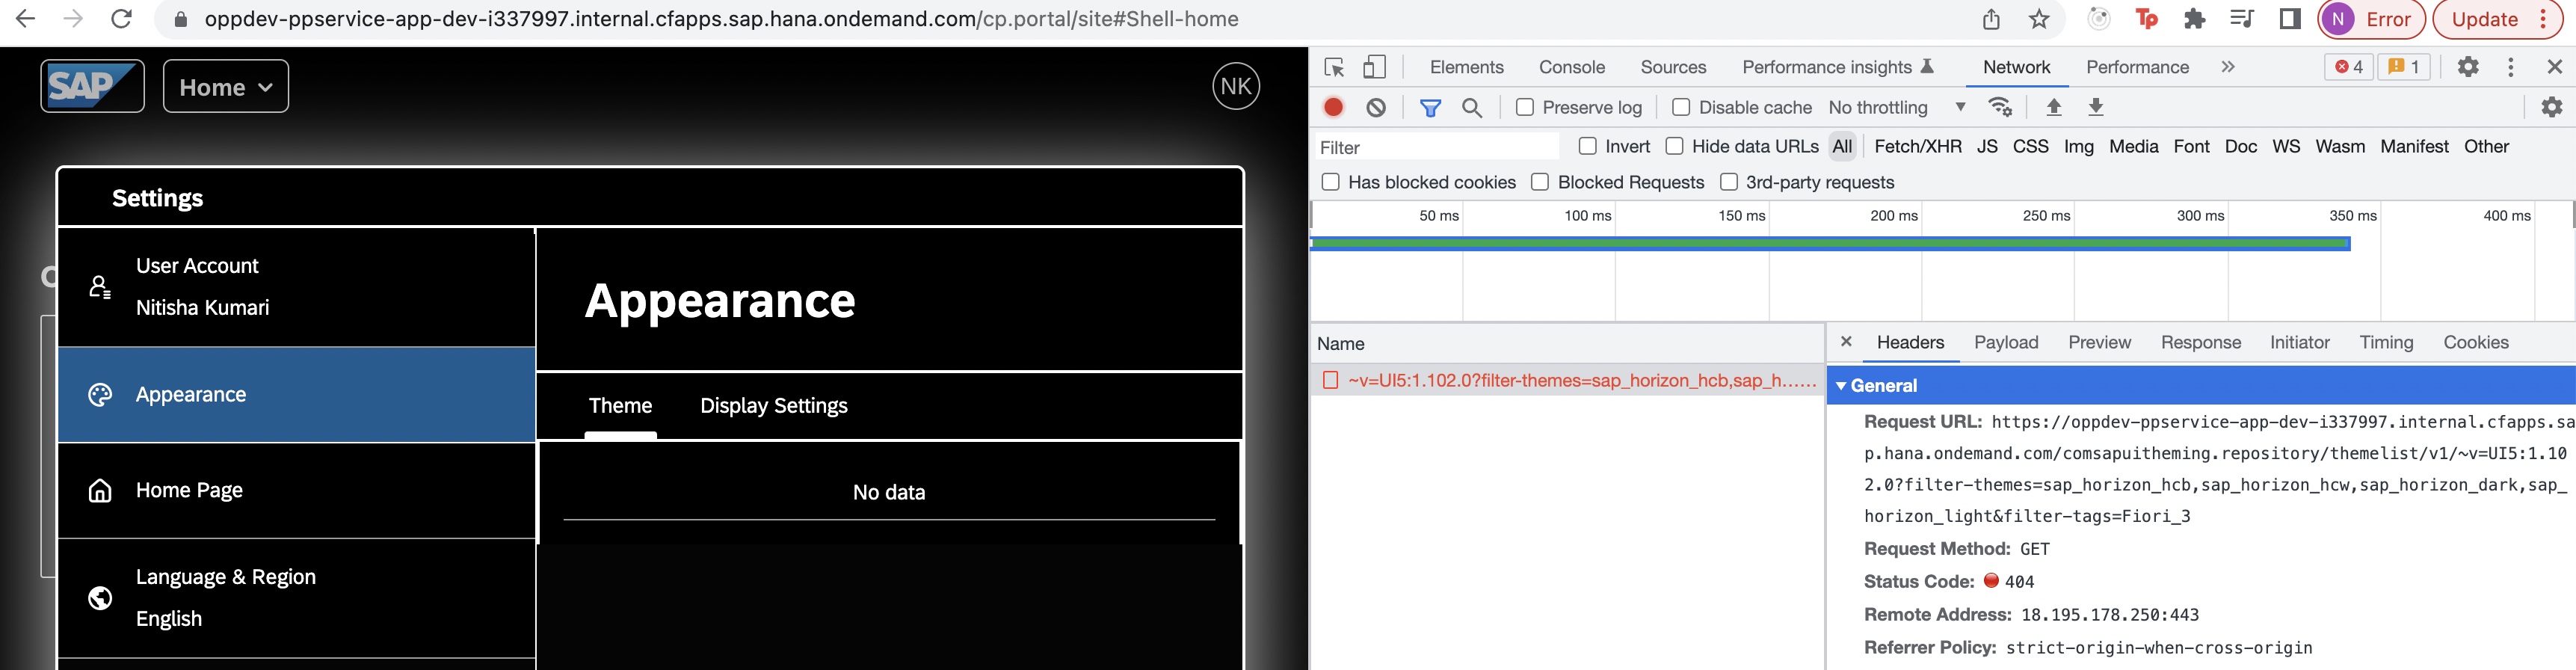The image size is (2576, 670).
Task: Click the 4 errors badge
Action: pyautogui.click(x=2349, y=67)
